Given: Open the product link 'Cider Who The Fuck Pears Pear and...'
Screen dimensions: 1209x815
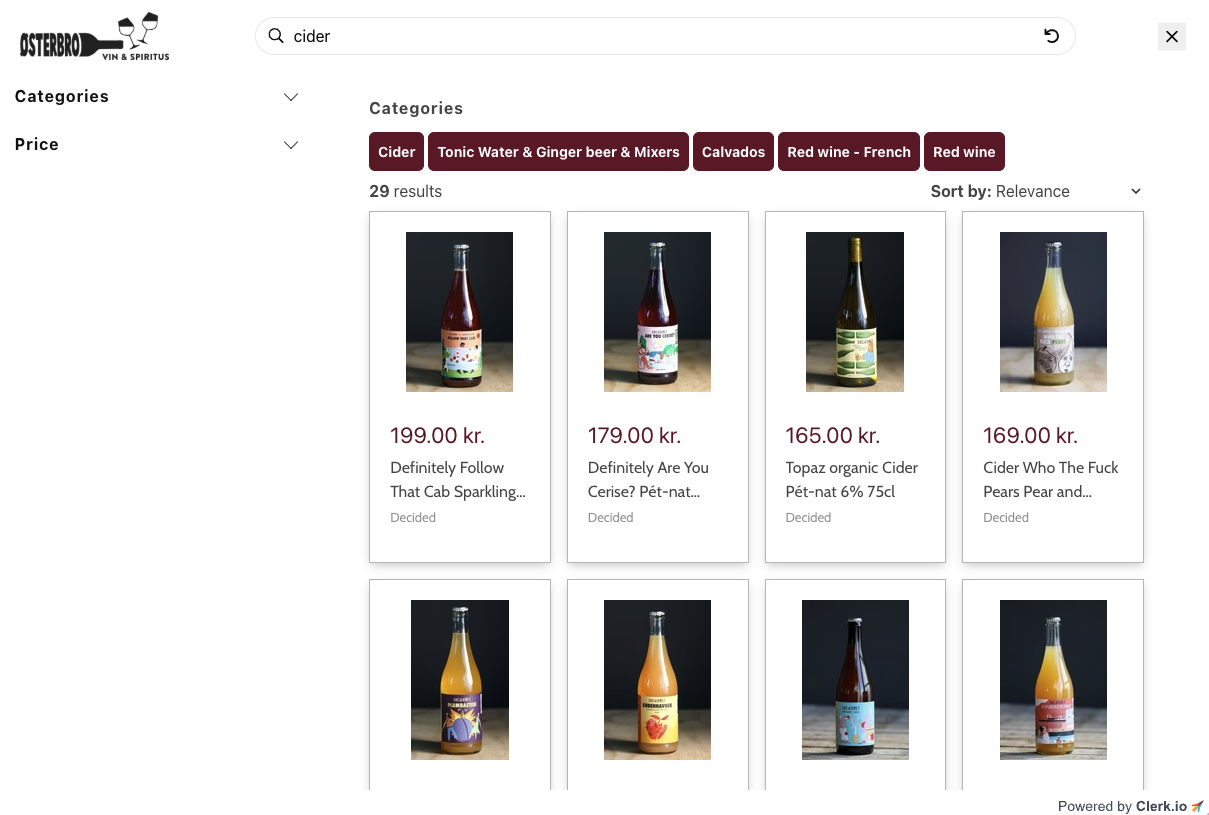Looking at the screenshot, I should click(1051, 480).
